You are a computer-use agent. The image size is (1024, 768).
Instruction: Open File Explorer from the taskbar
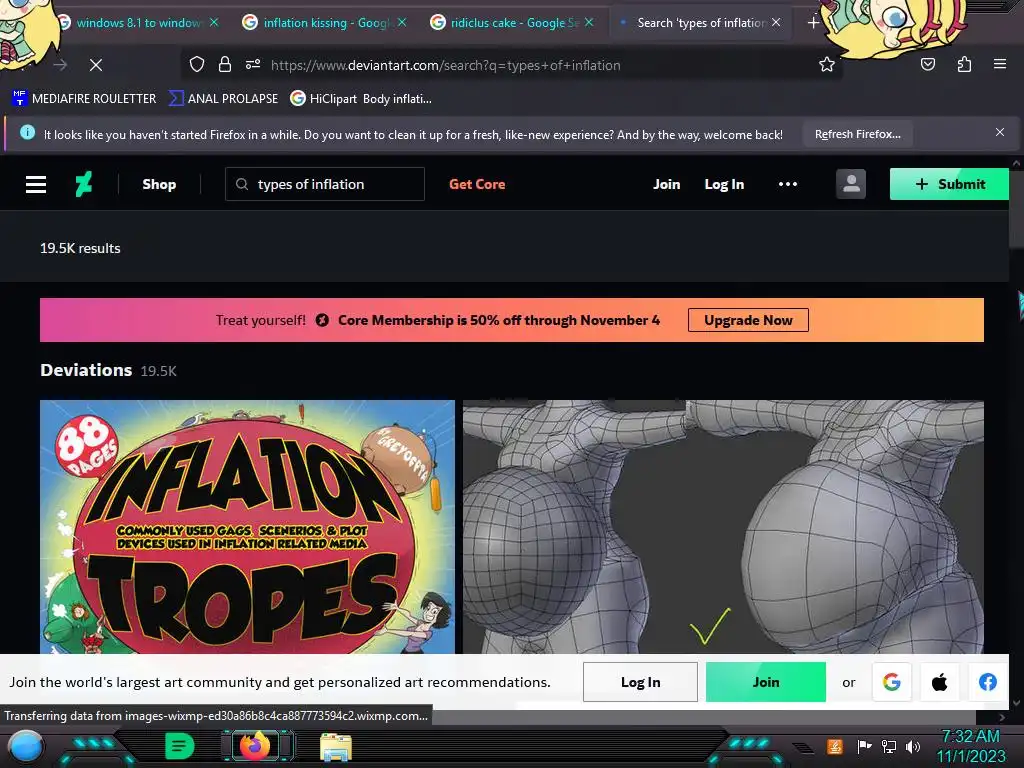point(336,747)
